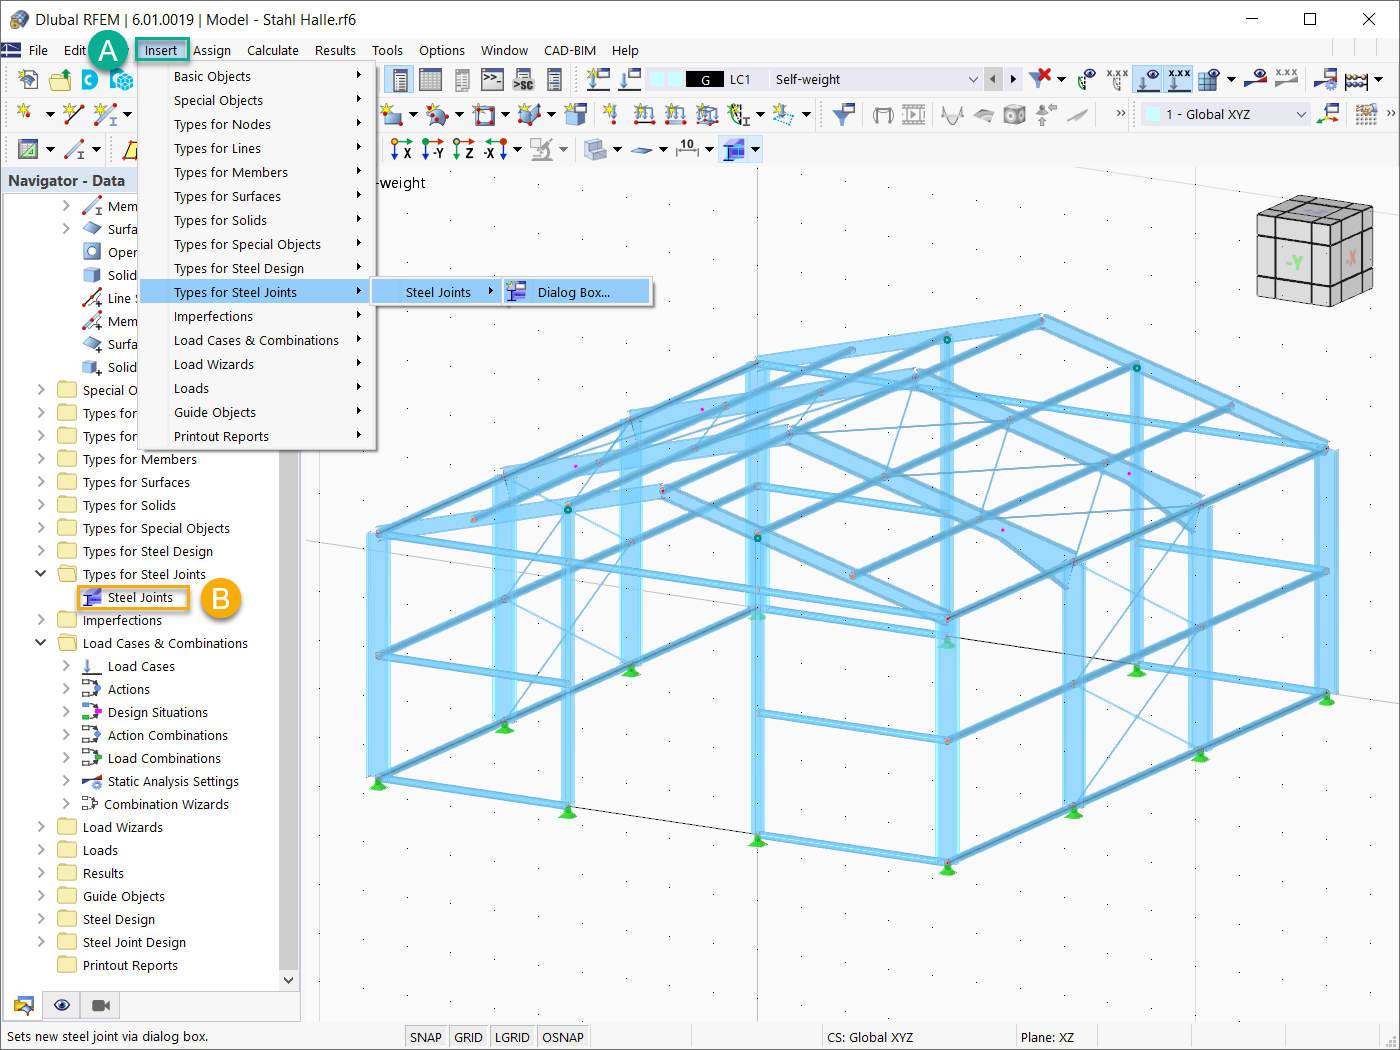Open the Calculate menu

point(273,50)
